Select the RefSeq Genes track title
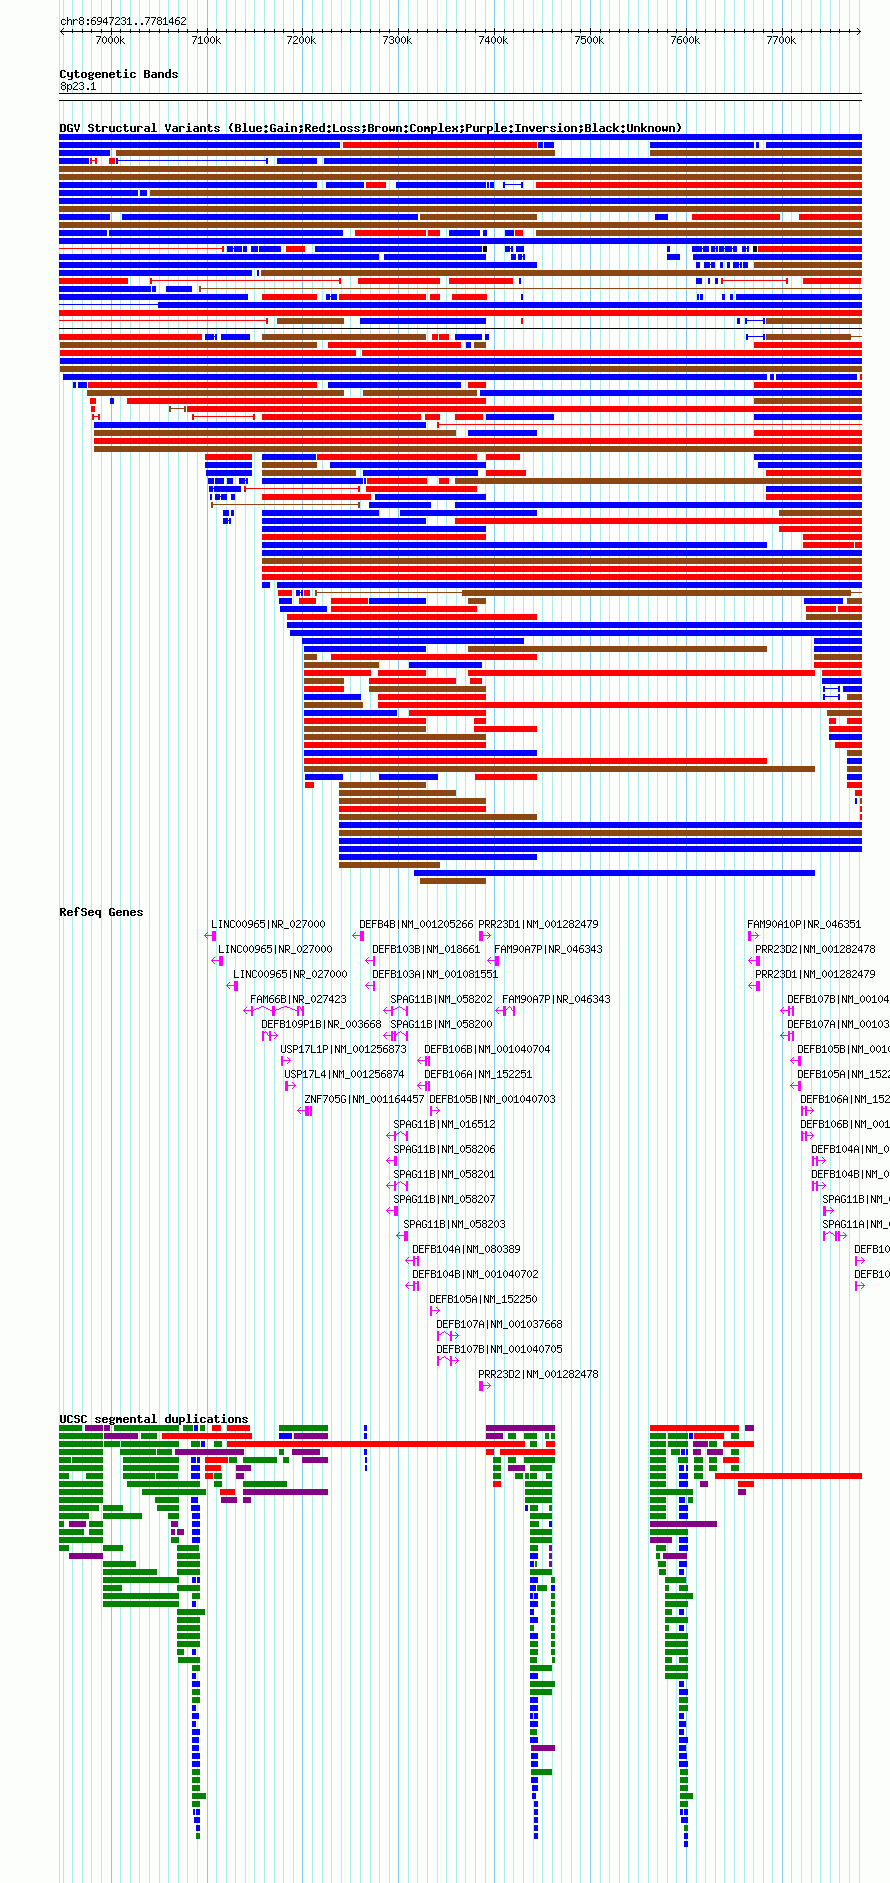 pyautogui.click(x=101, y=912)
